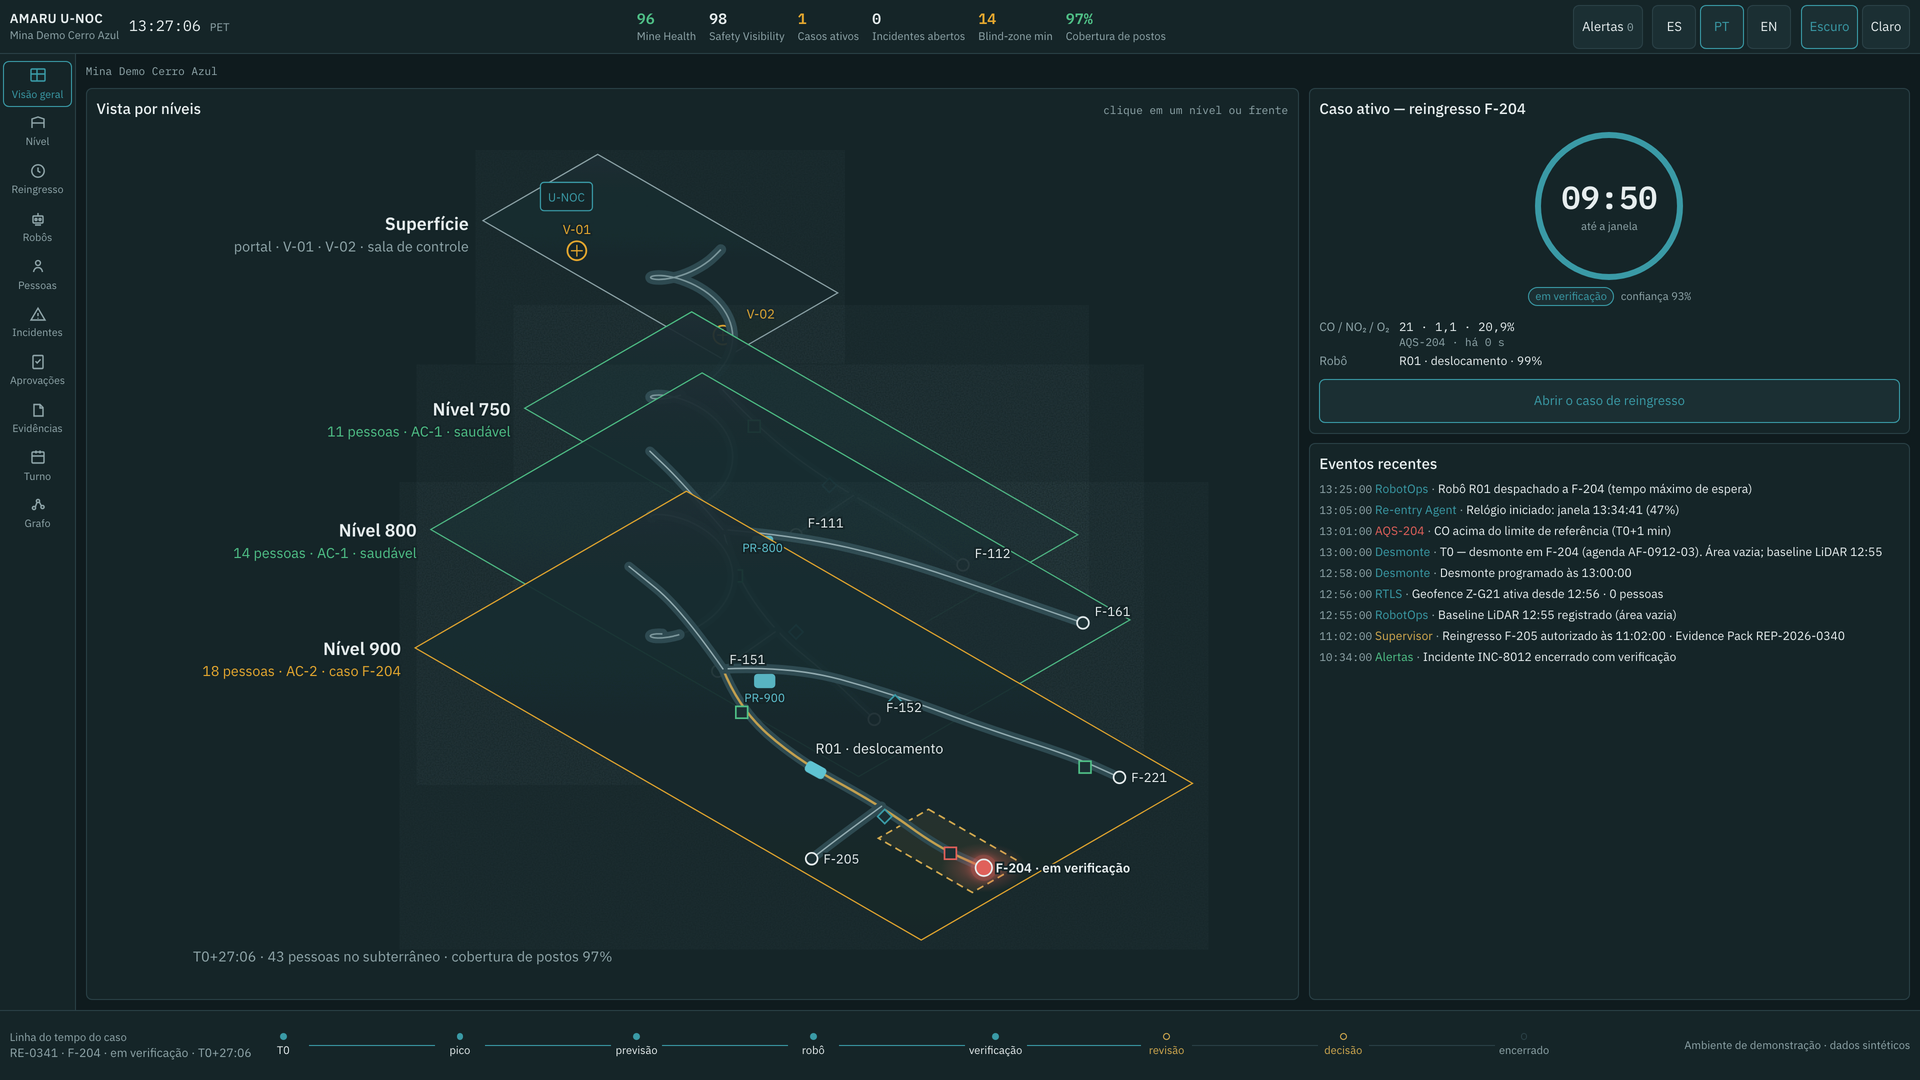Select the F-161 front node
Image resolution: width=1920 pixels, height=1080 pixels.
click(1083, 623)
